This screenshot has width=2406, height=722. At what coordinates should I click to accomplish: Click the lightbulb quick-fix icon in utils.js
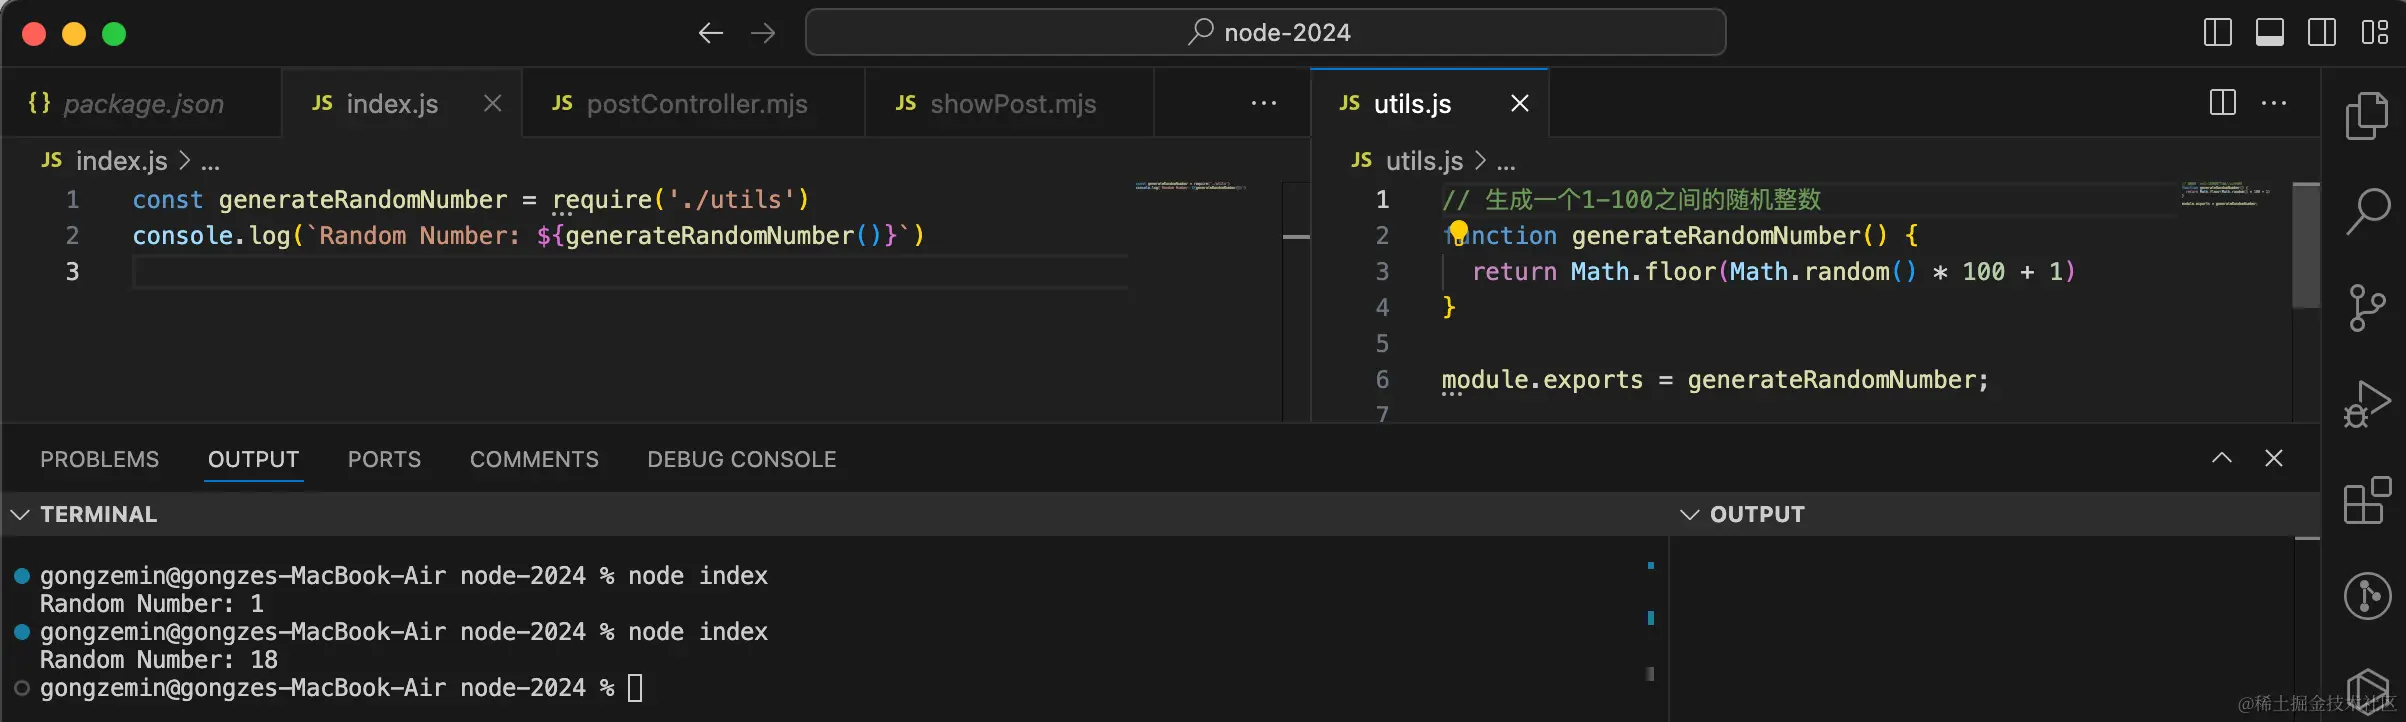pos(1459,232)
